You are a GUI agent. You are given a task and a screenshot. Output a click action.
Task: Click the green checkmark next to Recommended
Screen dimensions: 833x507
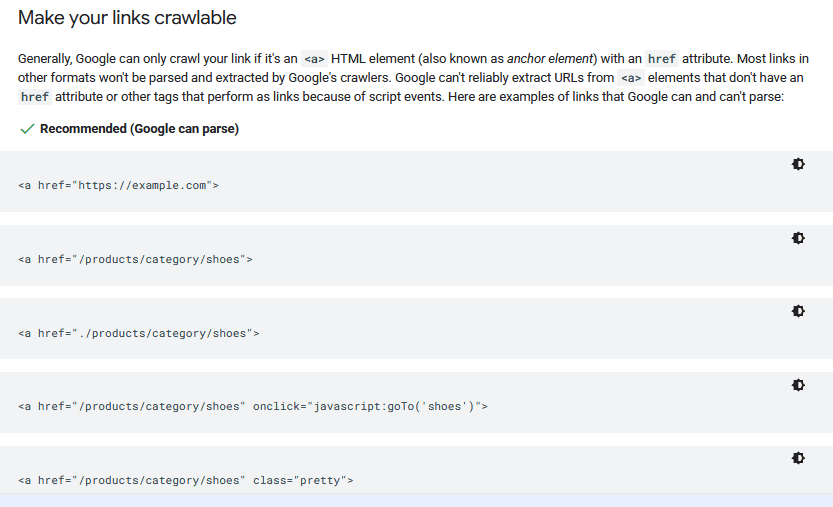pos(27,129)
